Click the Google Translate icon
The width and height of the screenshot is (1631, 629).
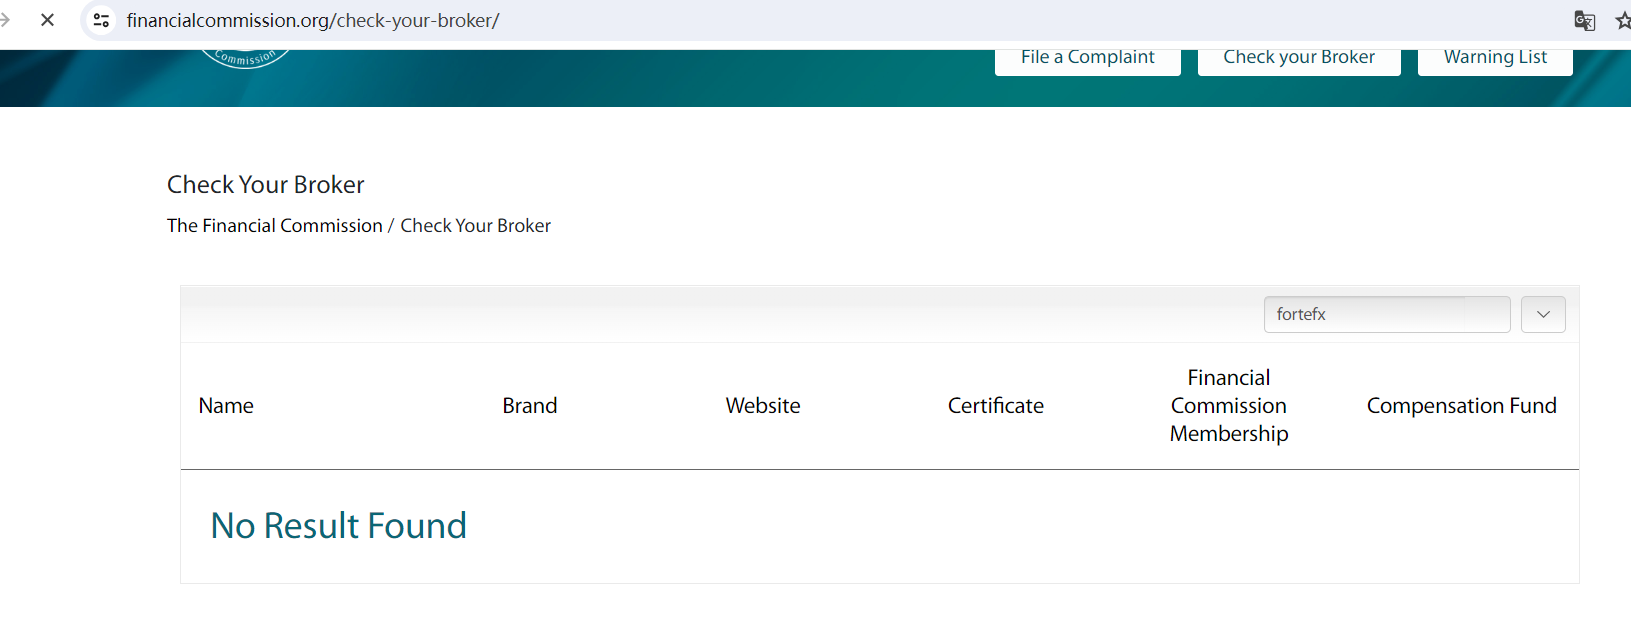(x=1585, y=20)
